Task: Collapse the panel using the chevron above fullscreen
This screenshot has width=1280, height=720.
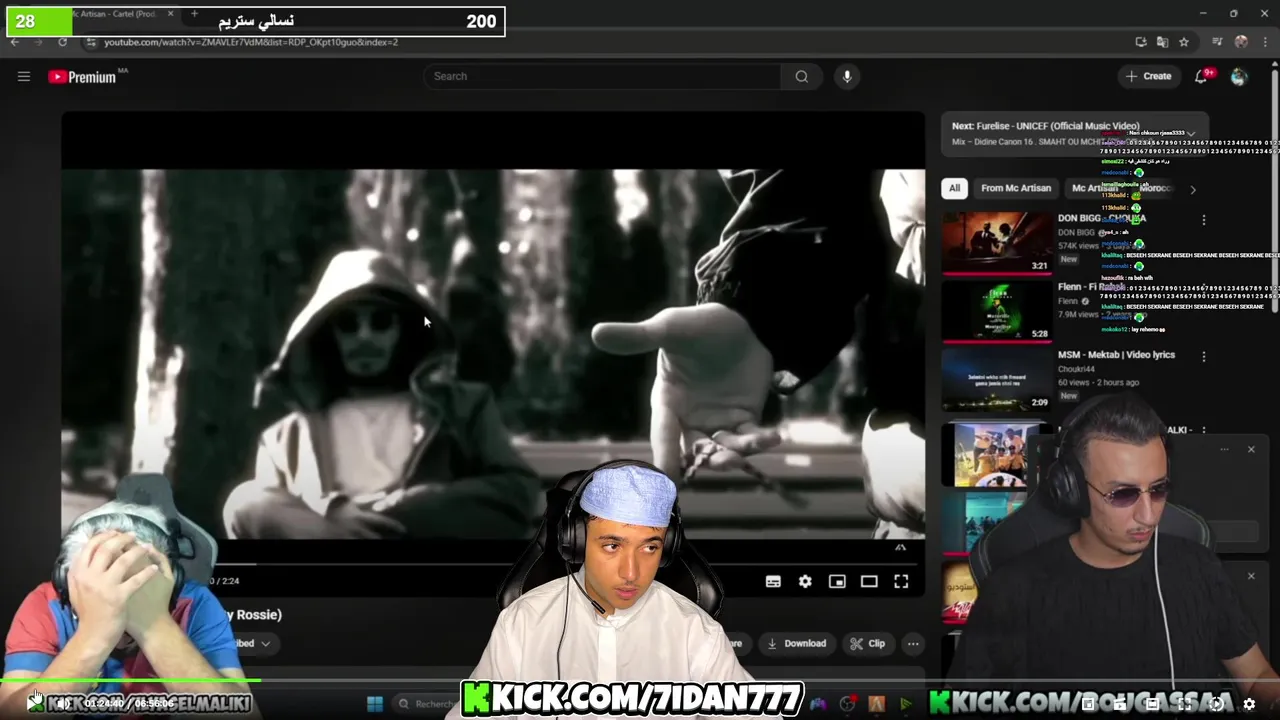Action: click(900, 548)
